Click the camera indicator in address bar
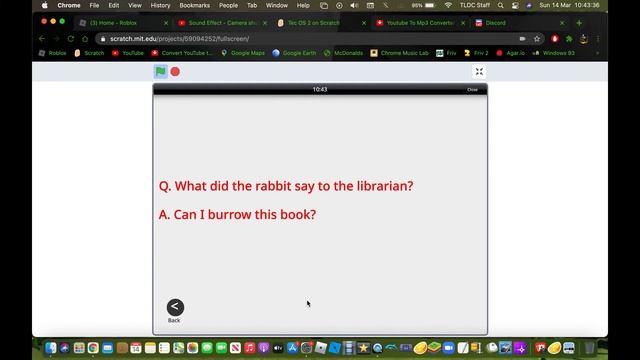Viewport: 640px width, 360px height. pos(522,39)
